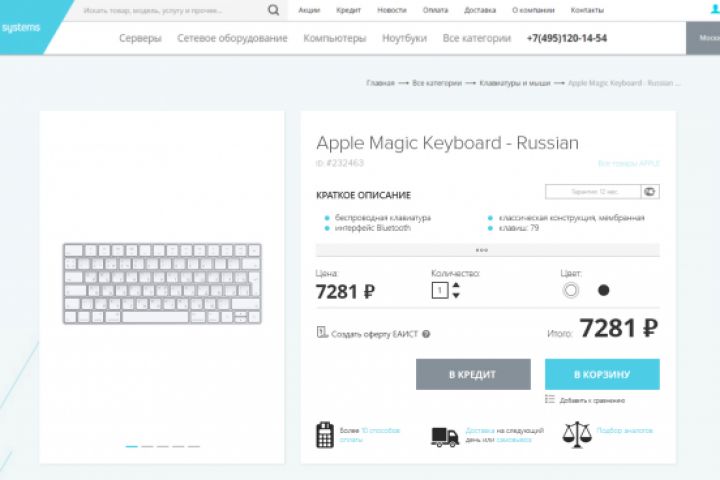This screenshot has height=480, width=720.
Task: Click the ЕАИСТ offer document icon
Action: (321, 333)
